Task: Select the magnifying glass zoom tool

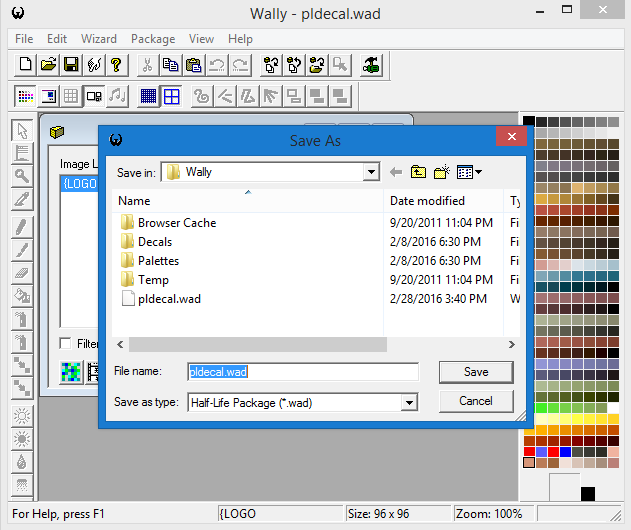Action: click(22, 176)
